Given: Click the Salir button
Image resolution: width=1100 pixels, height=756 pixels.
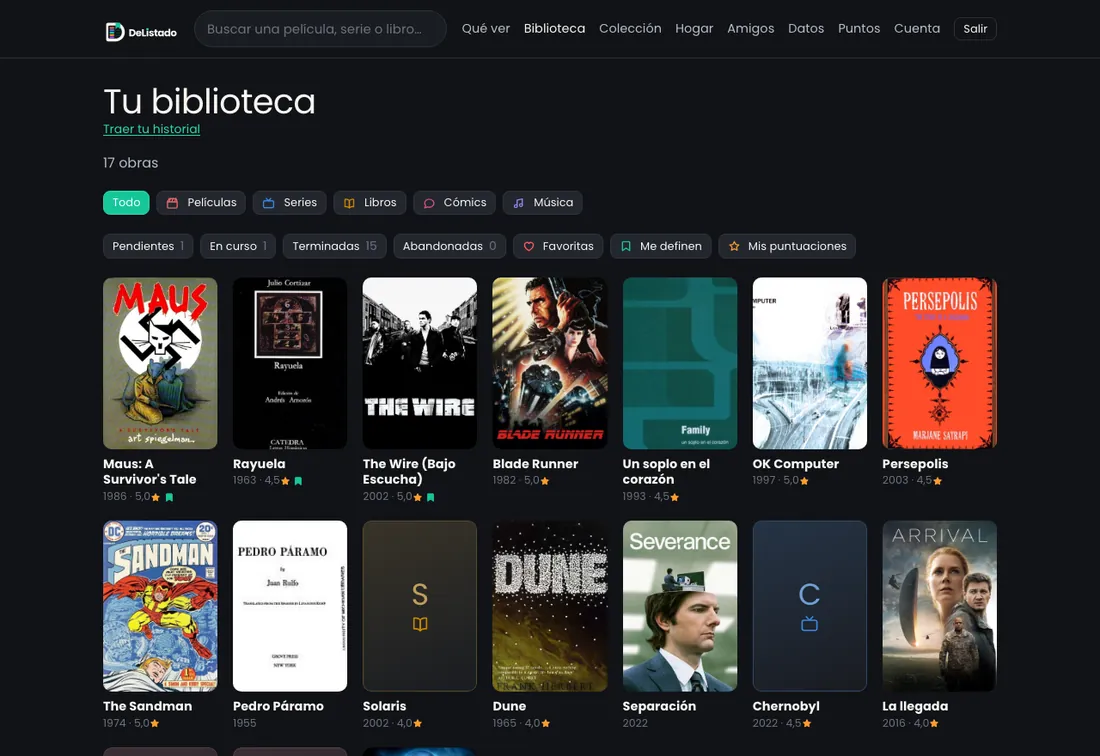Looking at the screenshot, I should click(975, 29).
